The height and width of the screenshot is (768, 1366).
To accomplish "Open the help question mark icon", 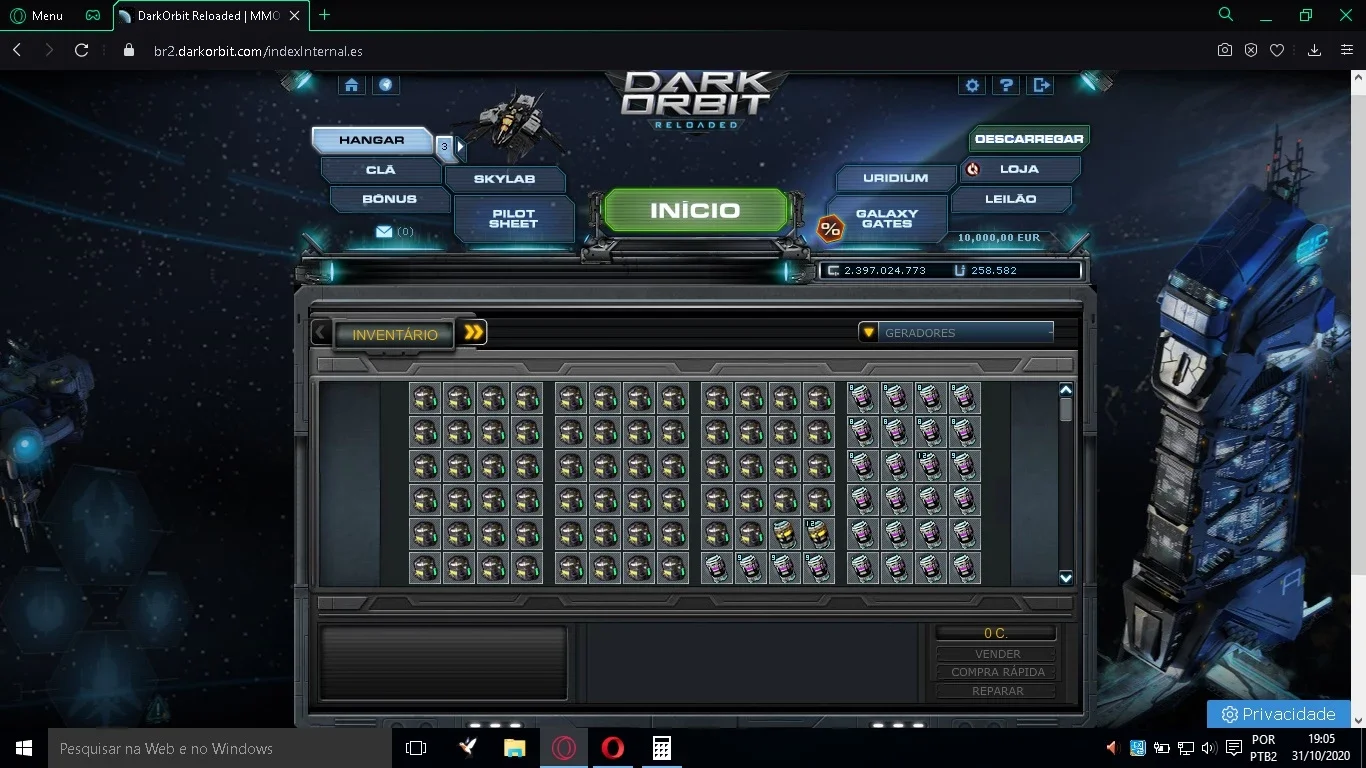I will tap(1006, 85).
